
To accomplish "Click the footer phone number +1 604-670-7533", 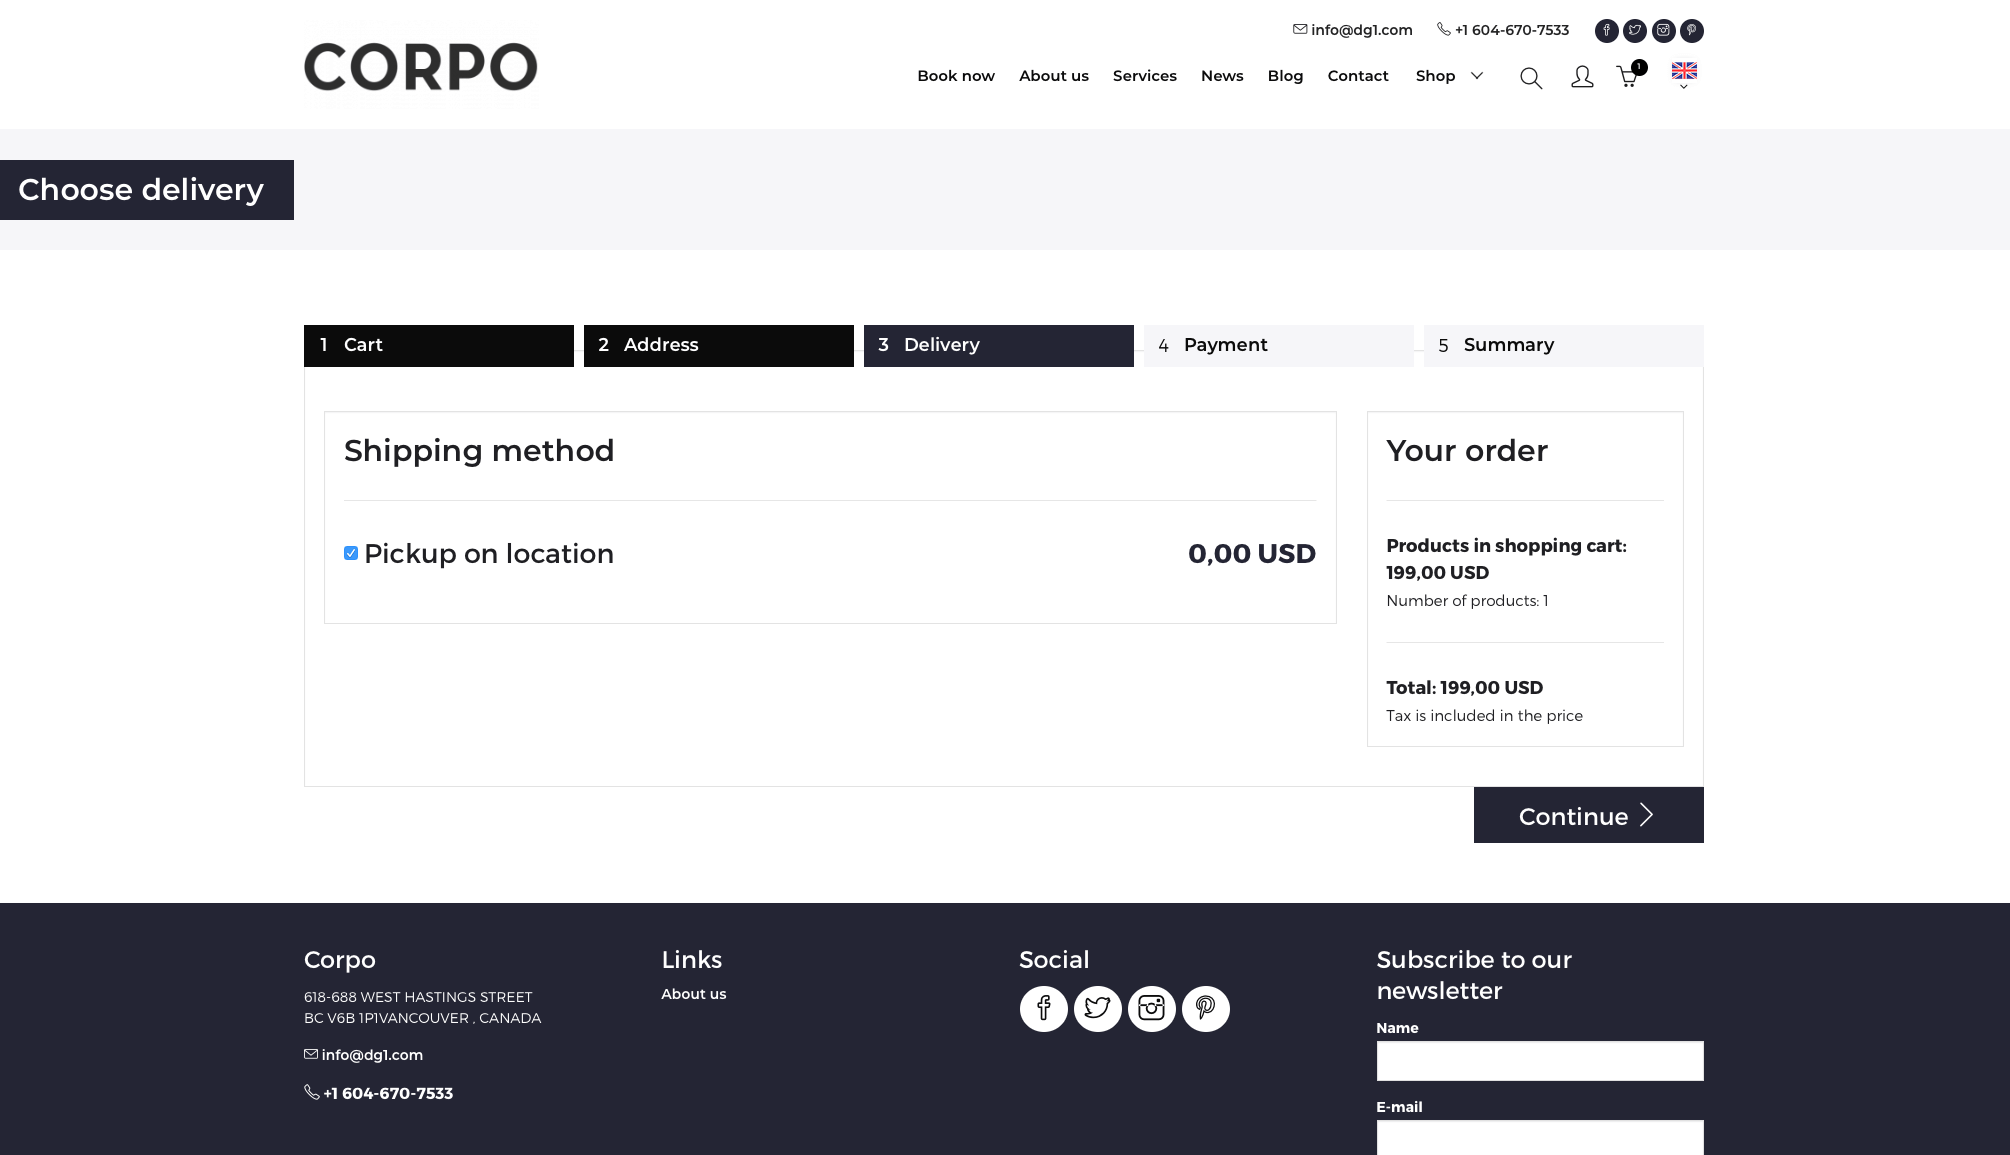I will pyautogui.click(x=378, y=1093).
